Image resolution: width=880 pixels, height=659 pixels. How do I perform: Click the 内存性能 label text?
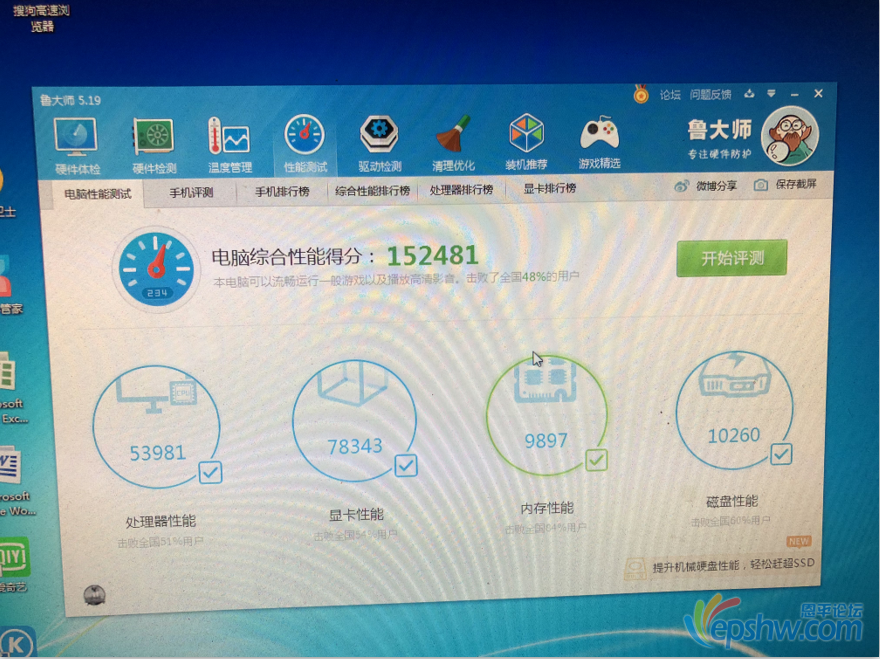click(547, 508)
